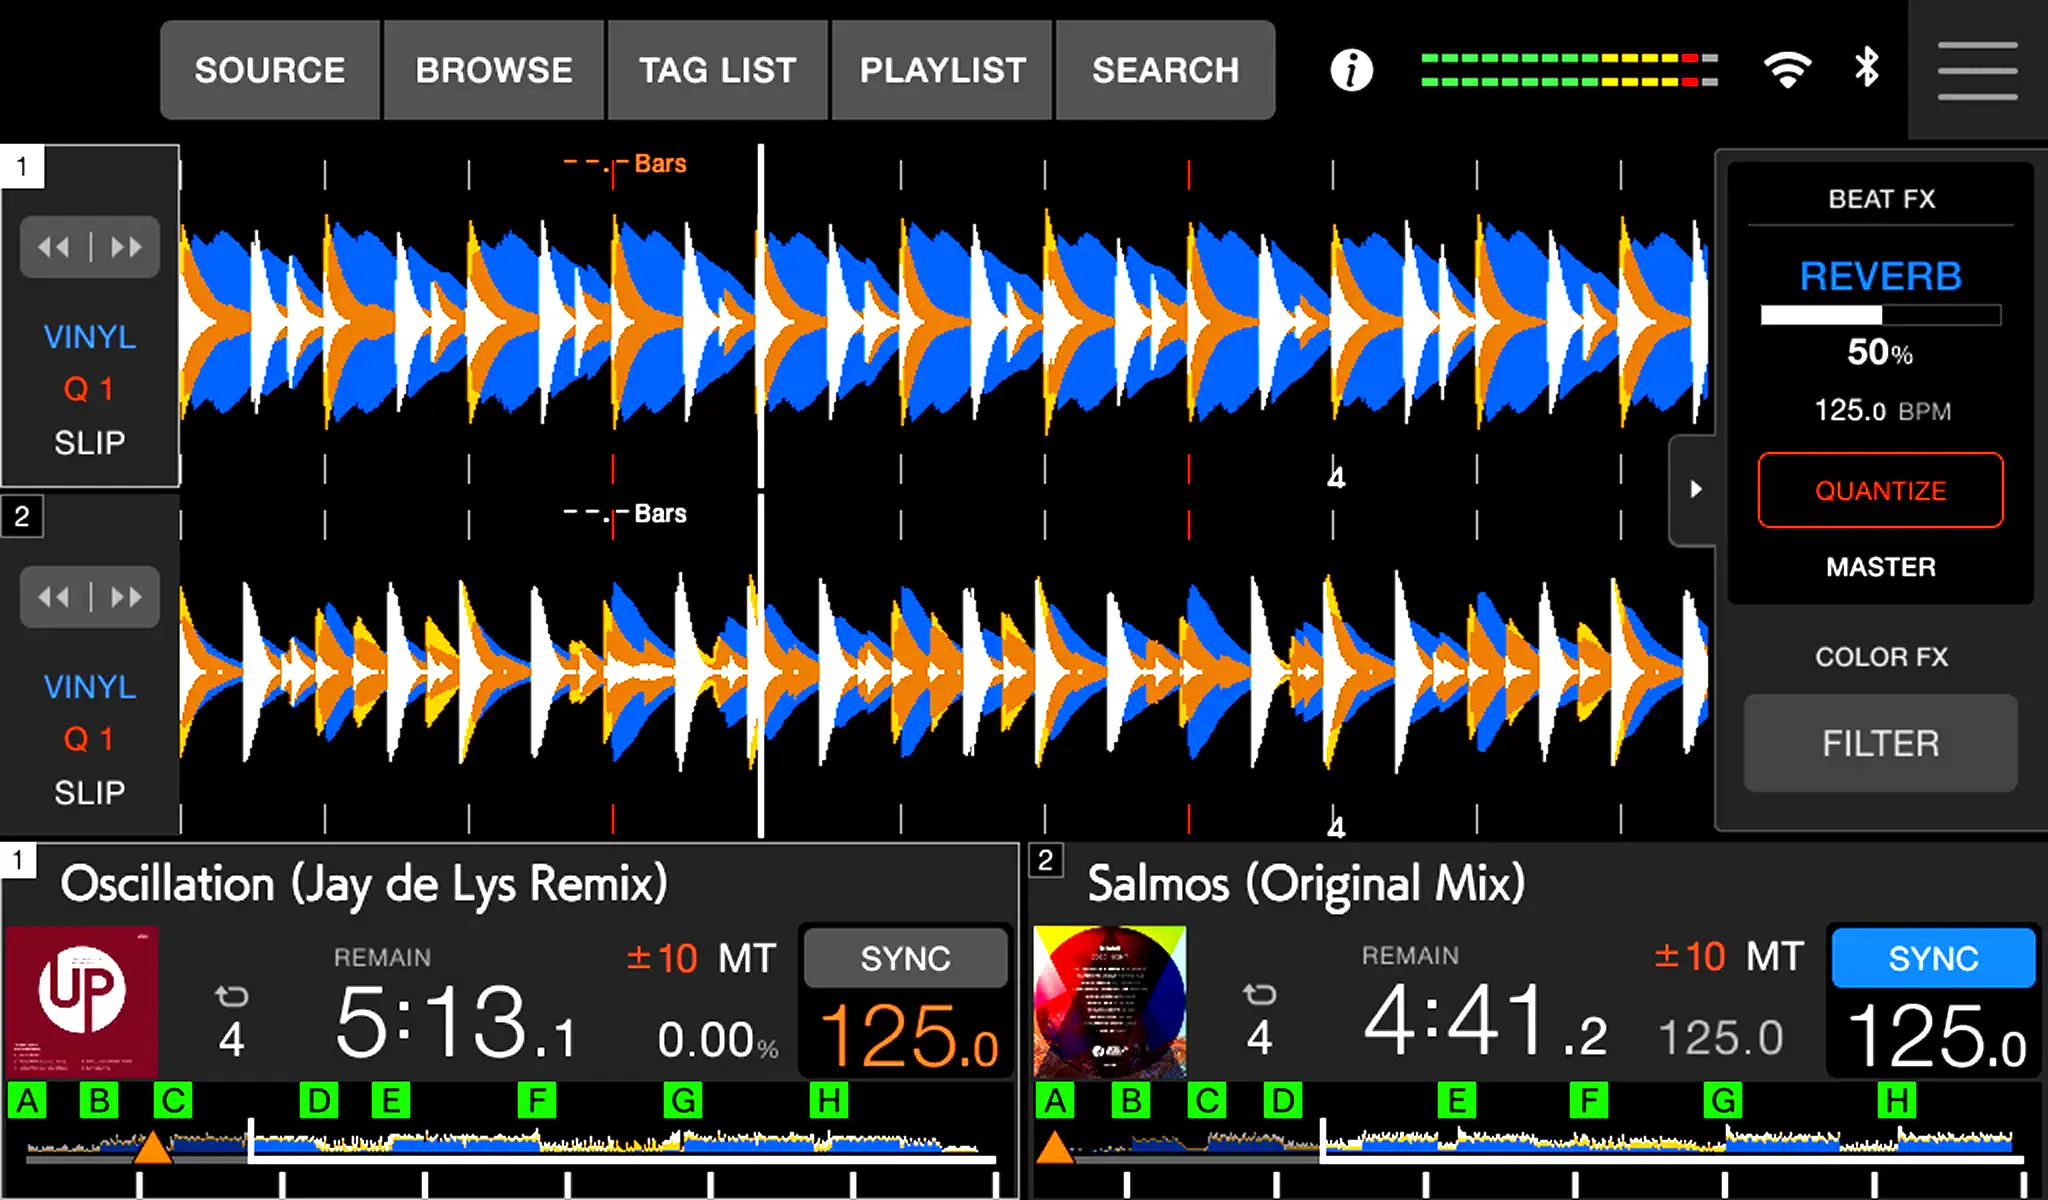Viewport: 2048px width, 1200px height.
Task: Open the SEARCH tab
Action: [1165, 70]
